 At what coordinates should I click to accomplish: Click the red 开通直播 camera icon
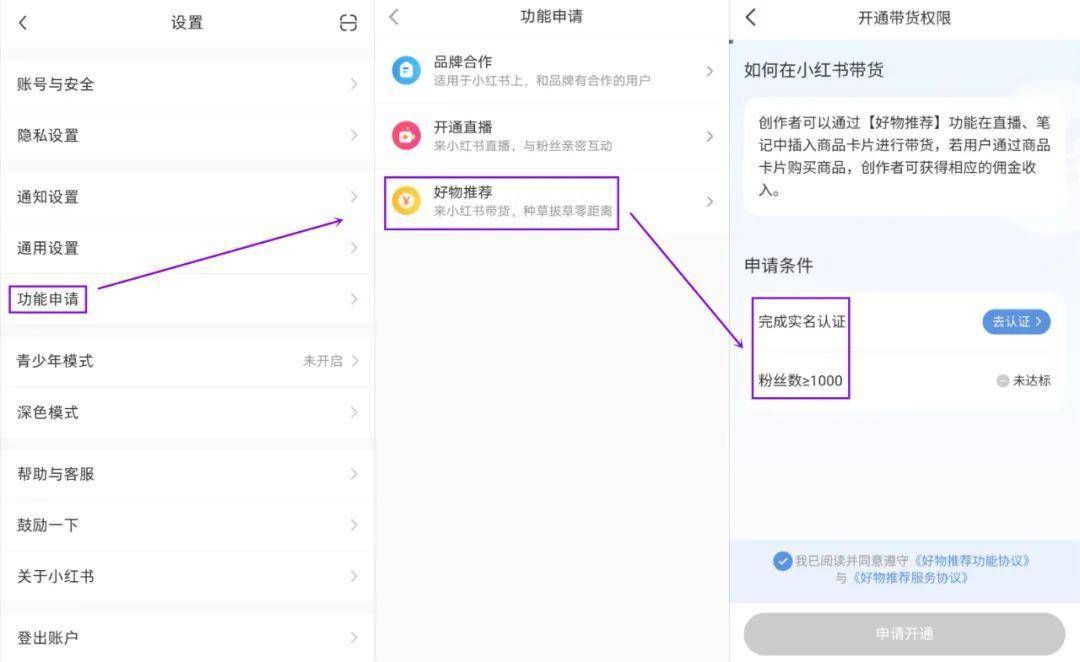(406, 136)
